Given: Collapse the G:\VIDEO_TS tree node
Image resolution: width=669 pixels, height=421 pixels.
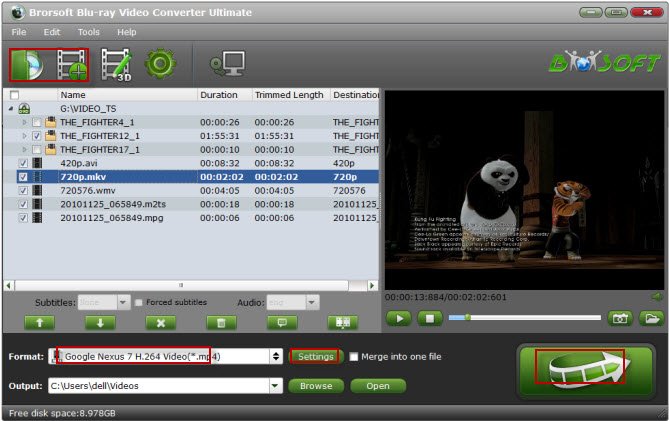Looking at the screenshot, I should (11, 109).
